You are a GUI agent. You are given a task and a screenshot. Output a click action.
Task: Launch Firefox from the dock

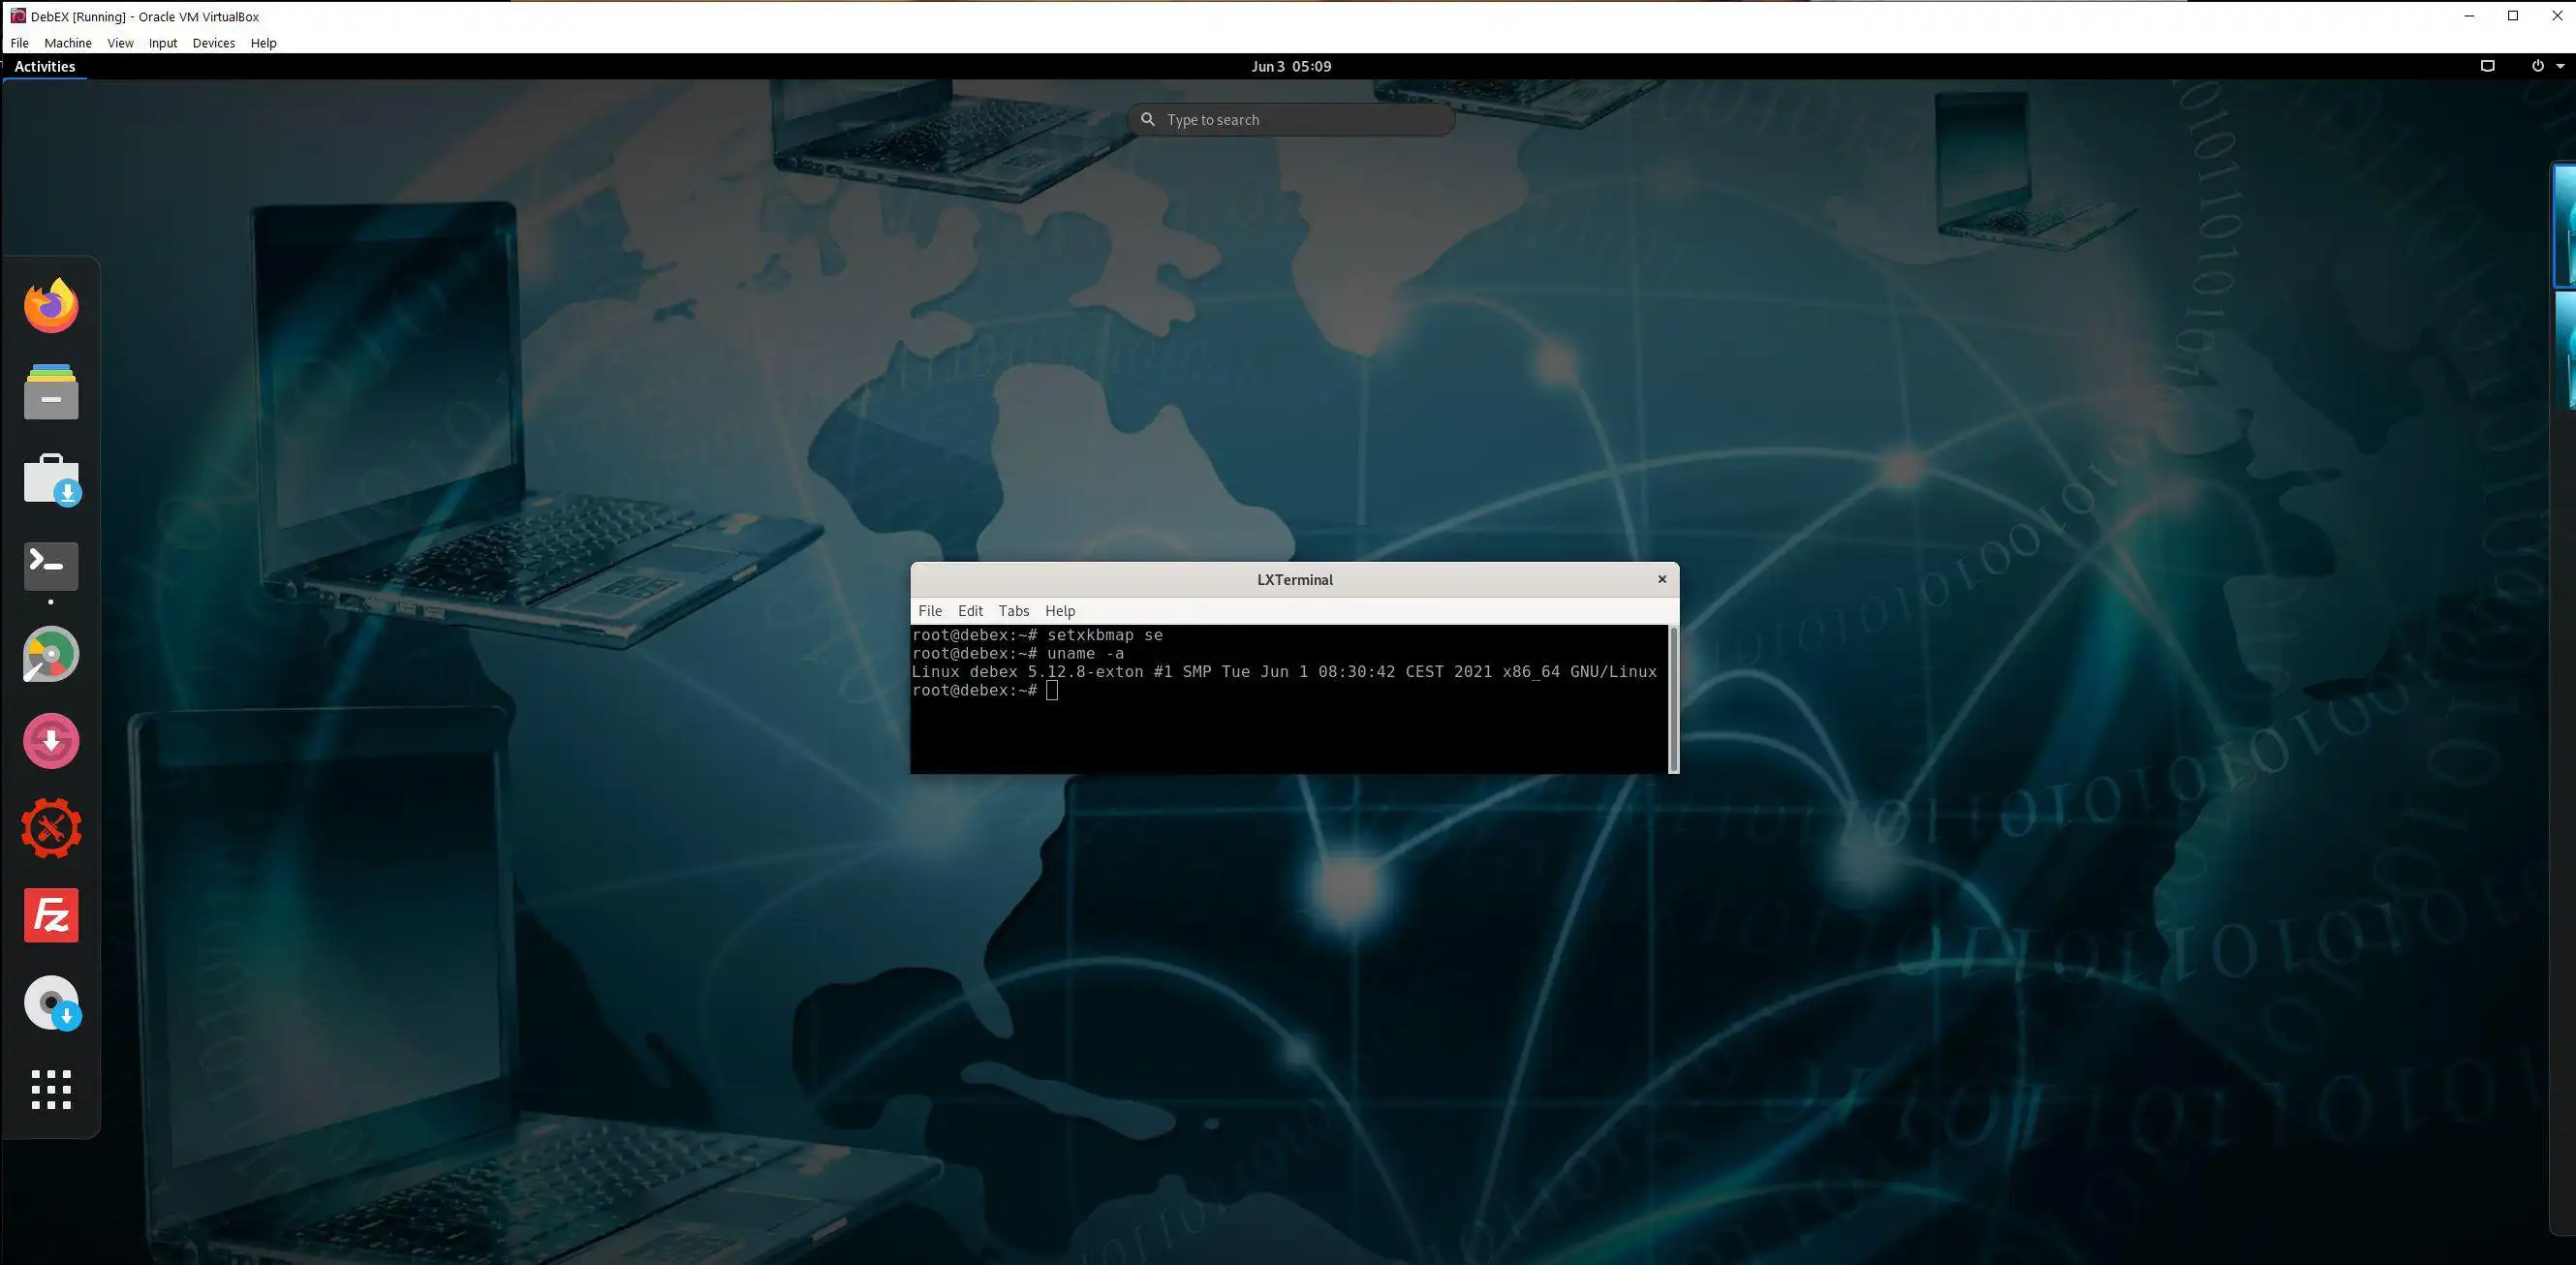click(x=51, y=305)
